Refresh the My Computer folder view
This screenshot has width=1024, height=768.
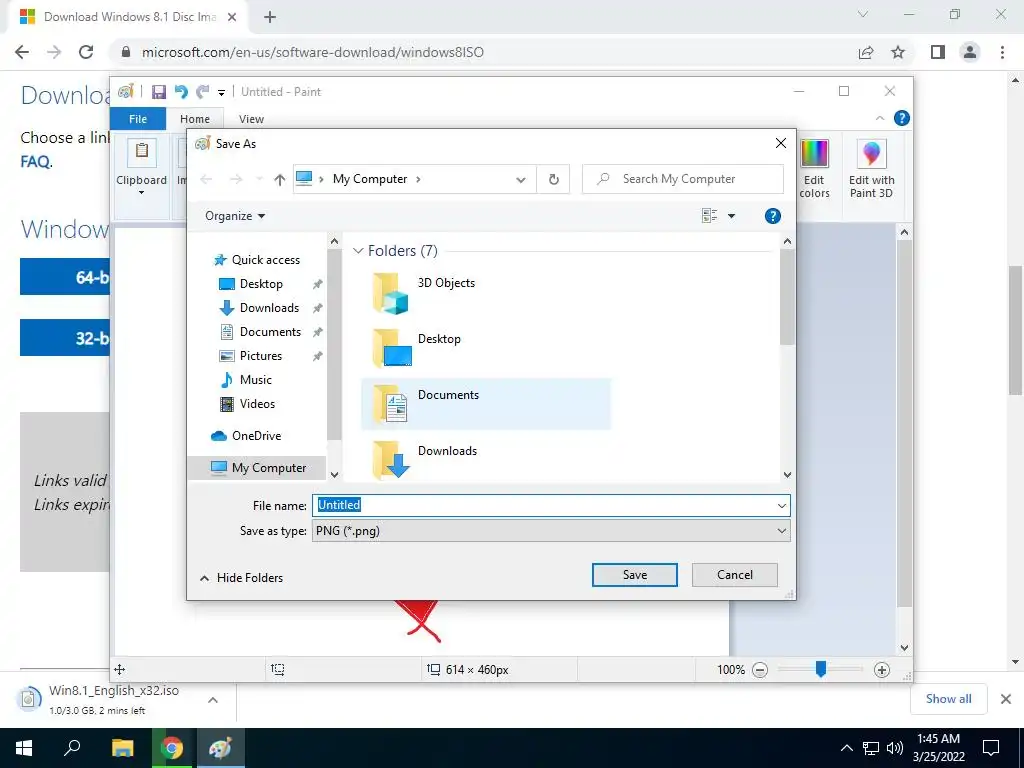coord(554,180)
